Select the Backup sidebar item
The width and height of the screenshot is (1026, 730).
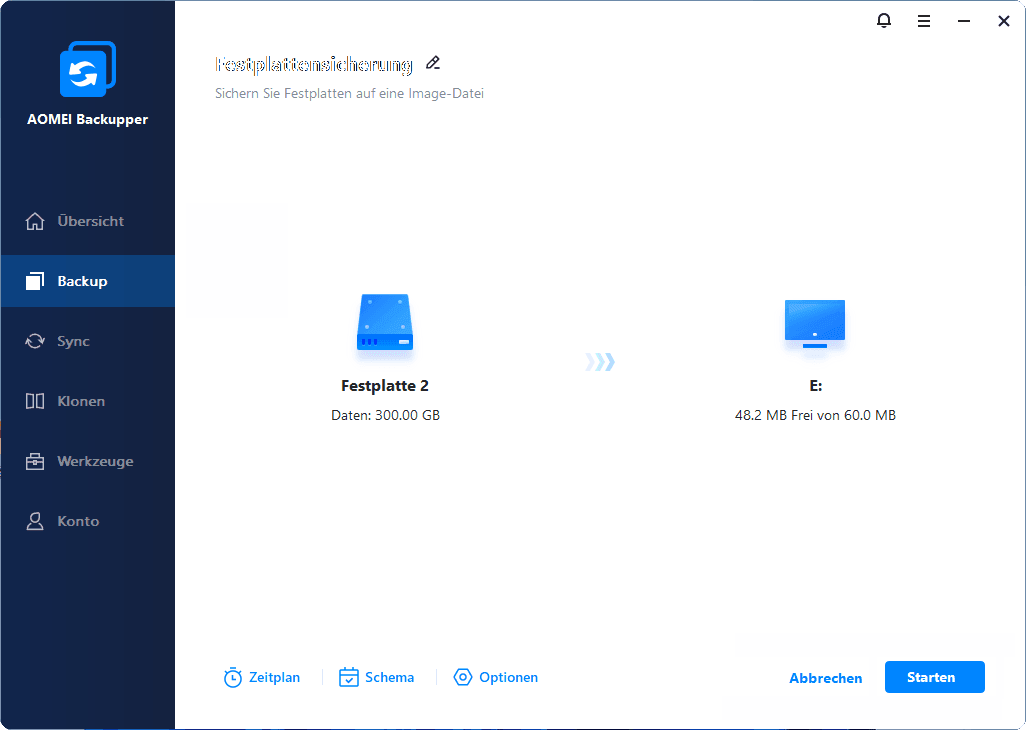[x=88, y=281]
